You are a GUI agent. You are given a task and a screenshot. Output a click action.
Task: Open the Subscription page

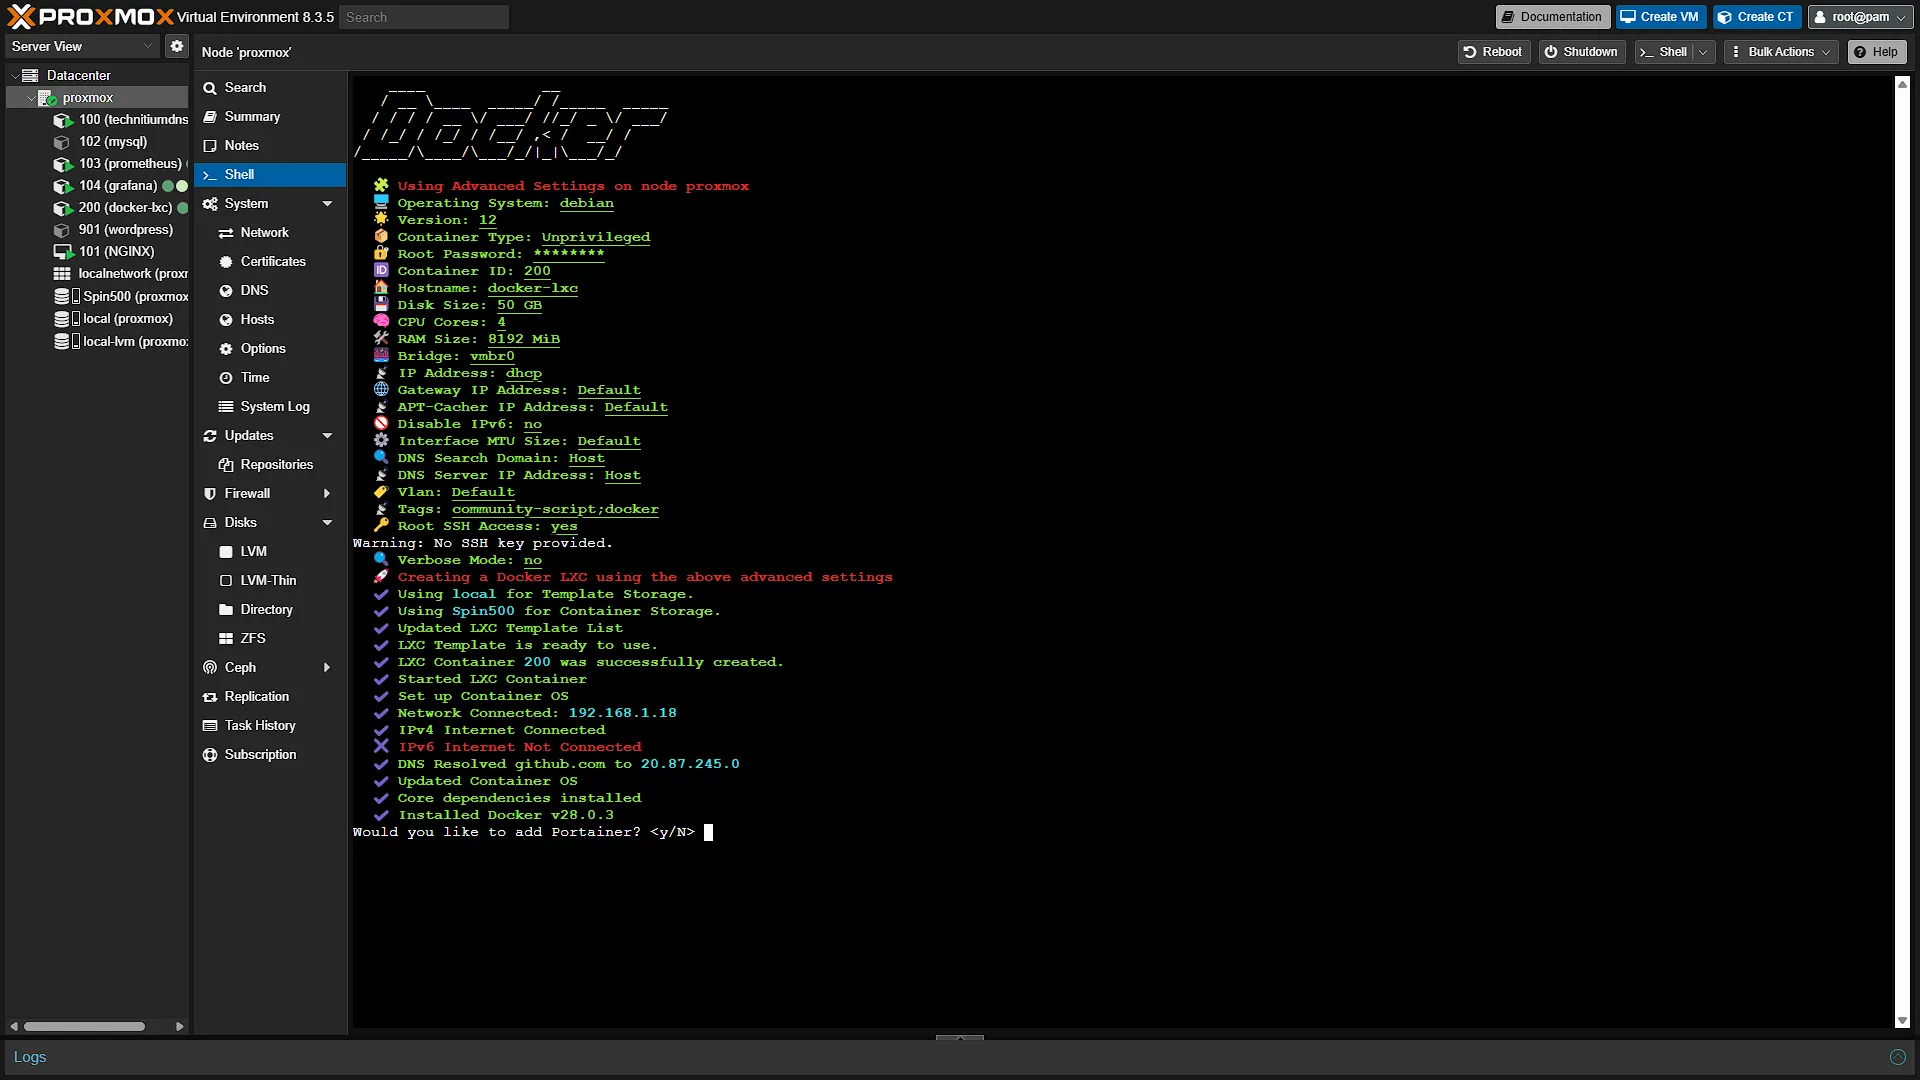tap(270, 755)
